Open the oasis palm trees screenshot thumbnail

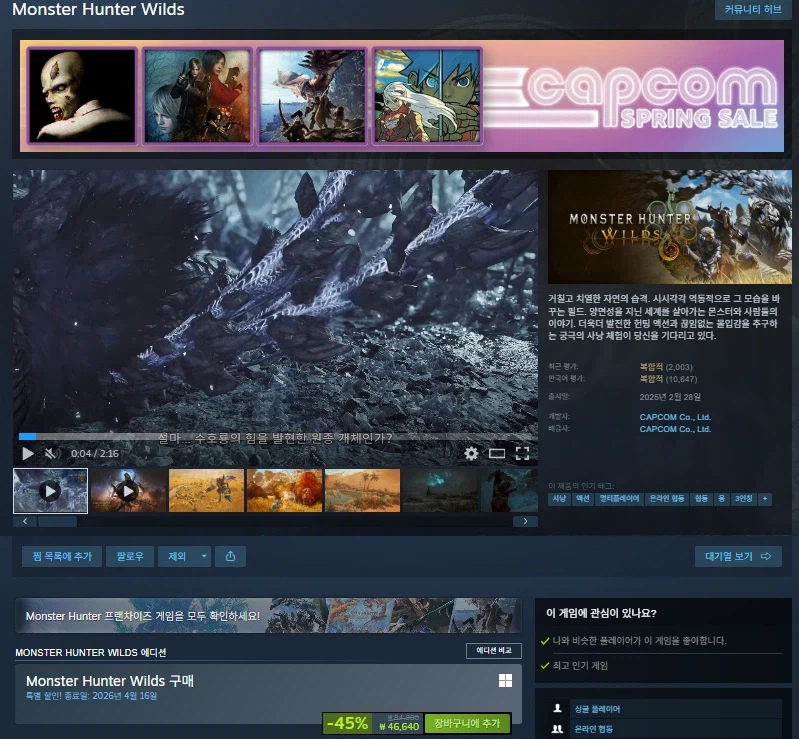[362, 491]
